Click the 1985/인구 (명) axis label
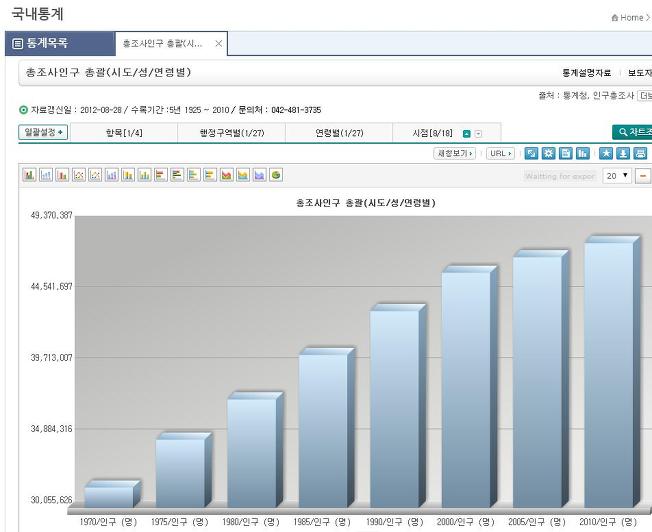The image size is (652, 532). [x=322, y=522]
